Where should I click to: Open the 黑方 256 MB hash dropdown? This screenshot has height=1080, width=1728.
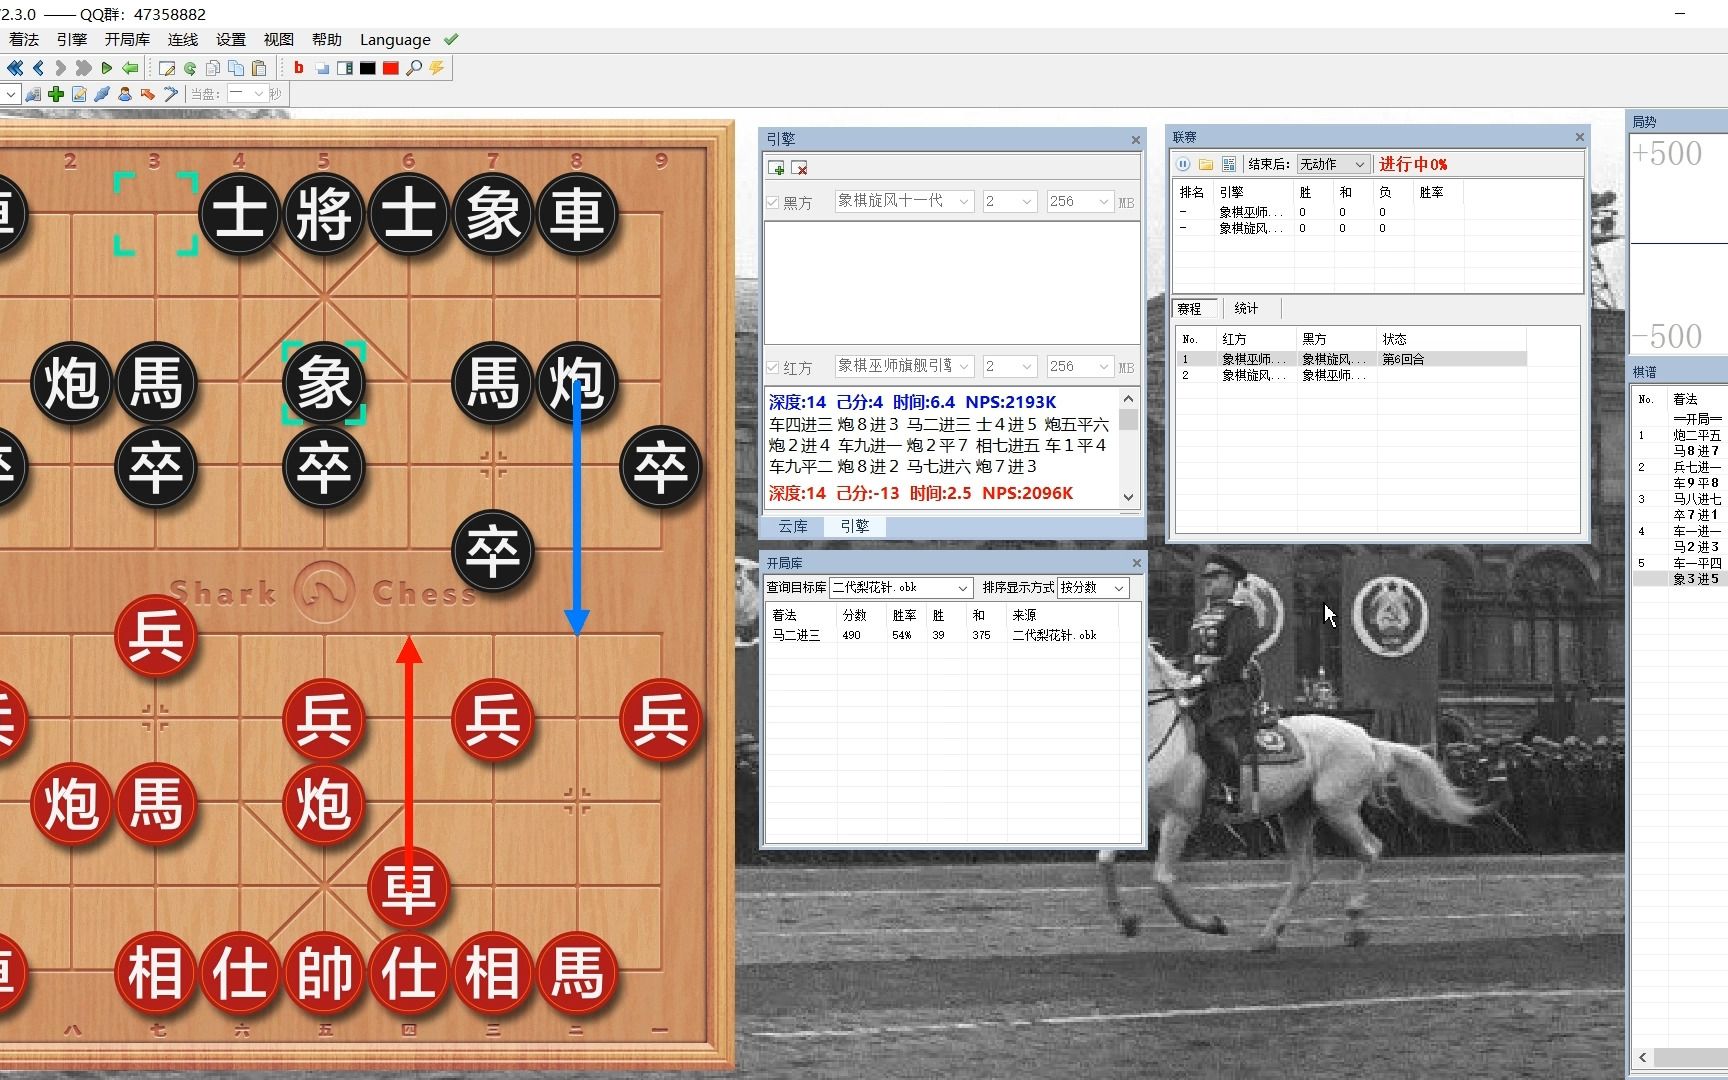(1079, 201)
